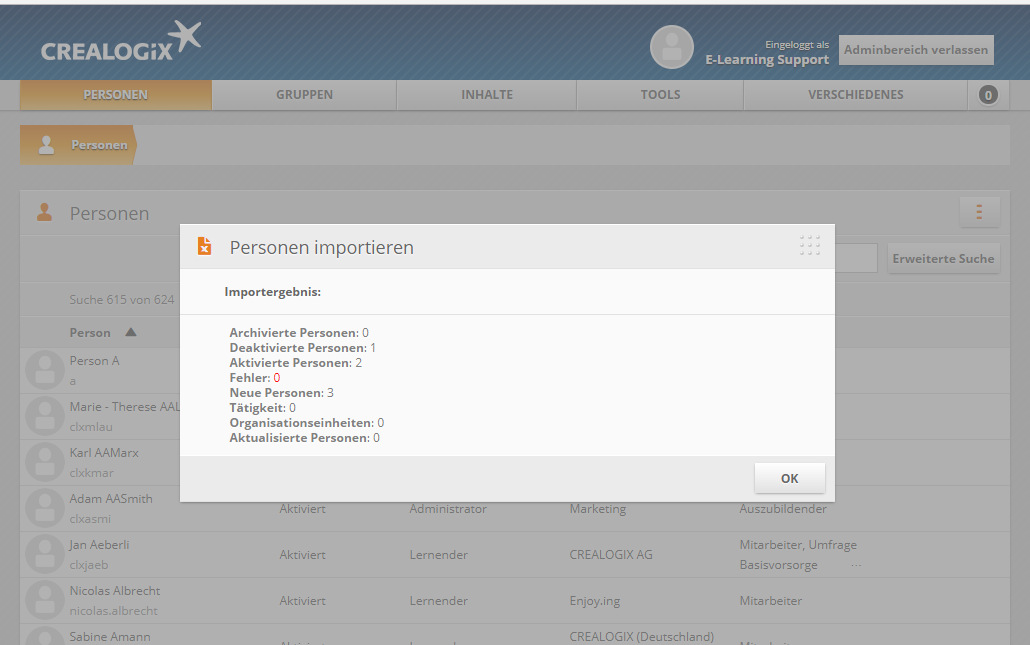The height and width of the screenshot is (645, 1030).
Task: Open the GRUPPEN tab
Action: [304, 95]
